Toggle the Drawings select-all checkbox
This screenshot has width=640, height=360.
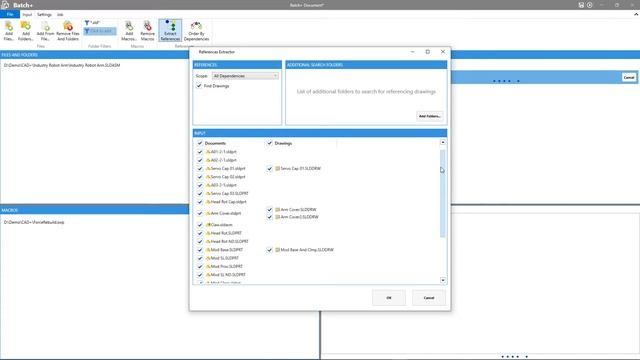(270, 143)
